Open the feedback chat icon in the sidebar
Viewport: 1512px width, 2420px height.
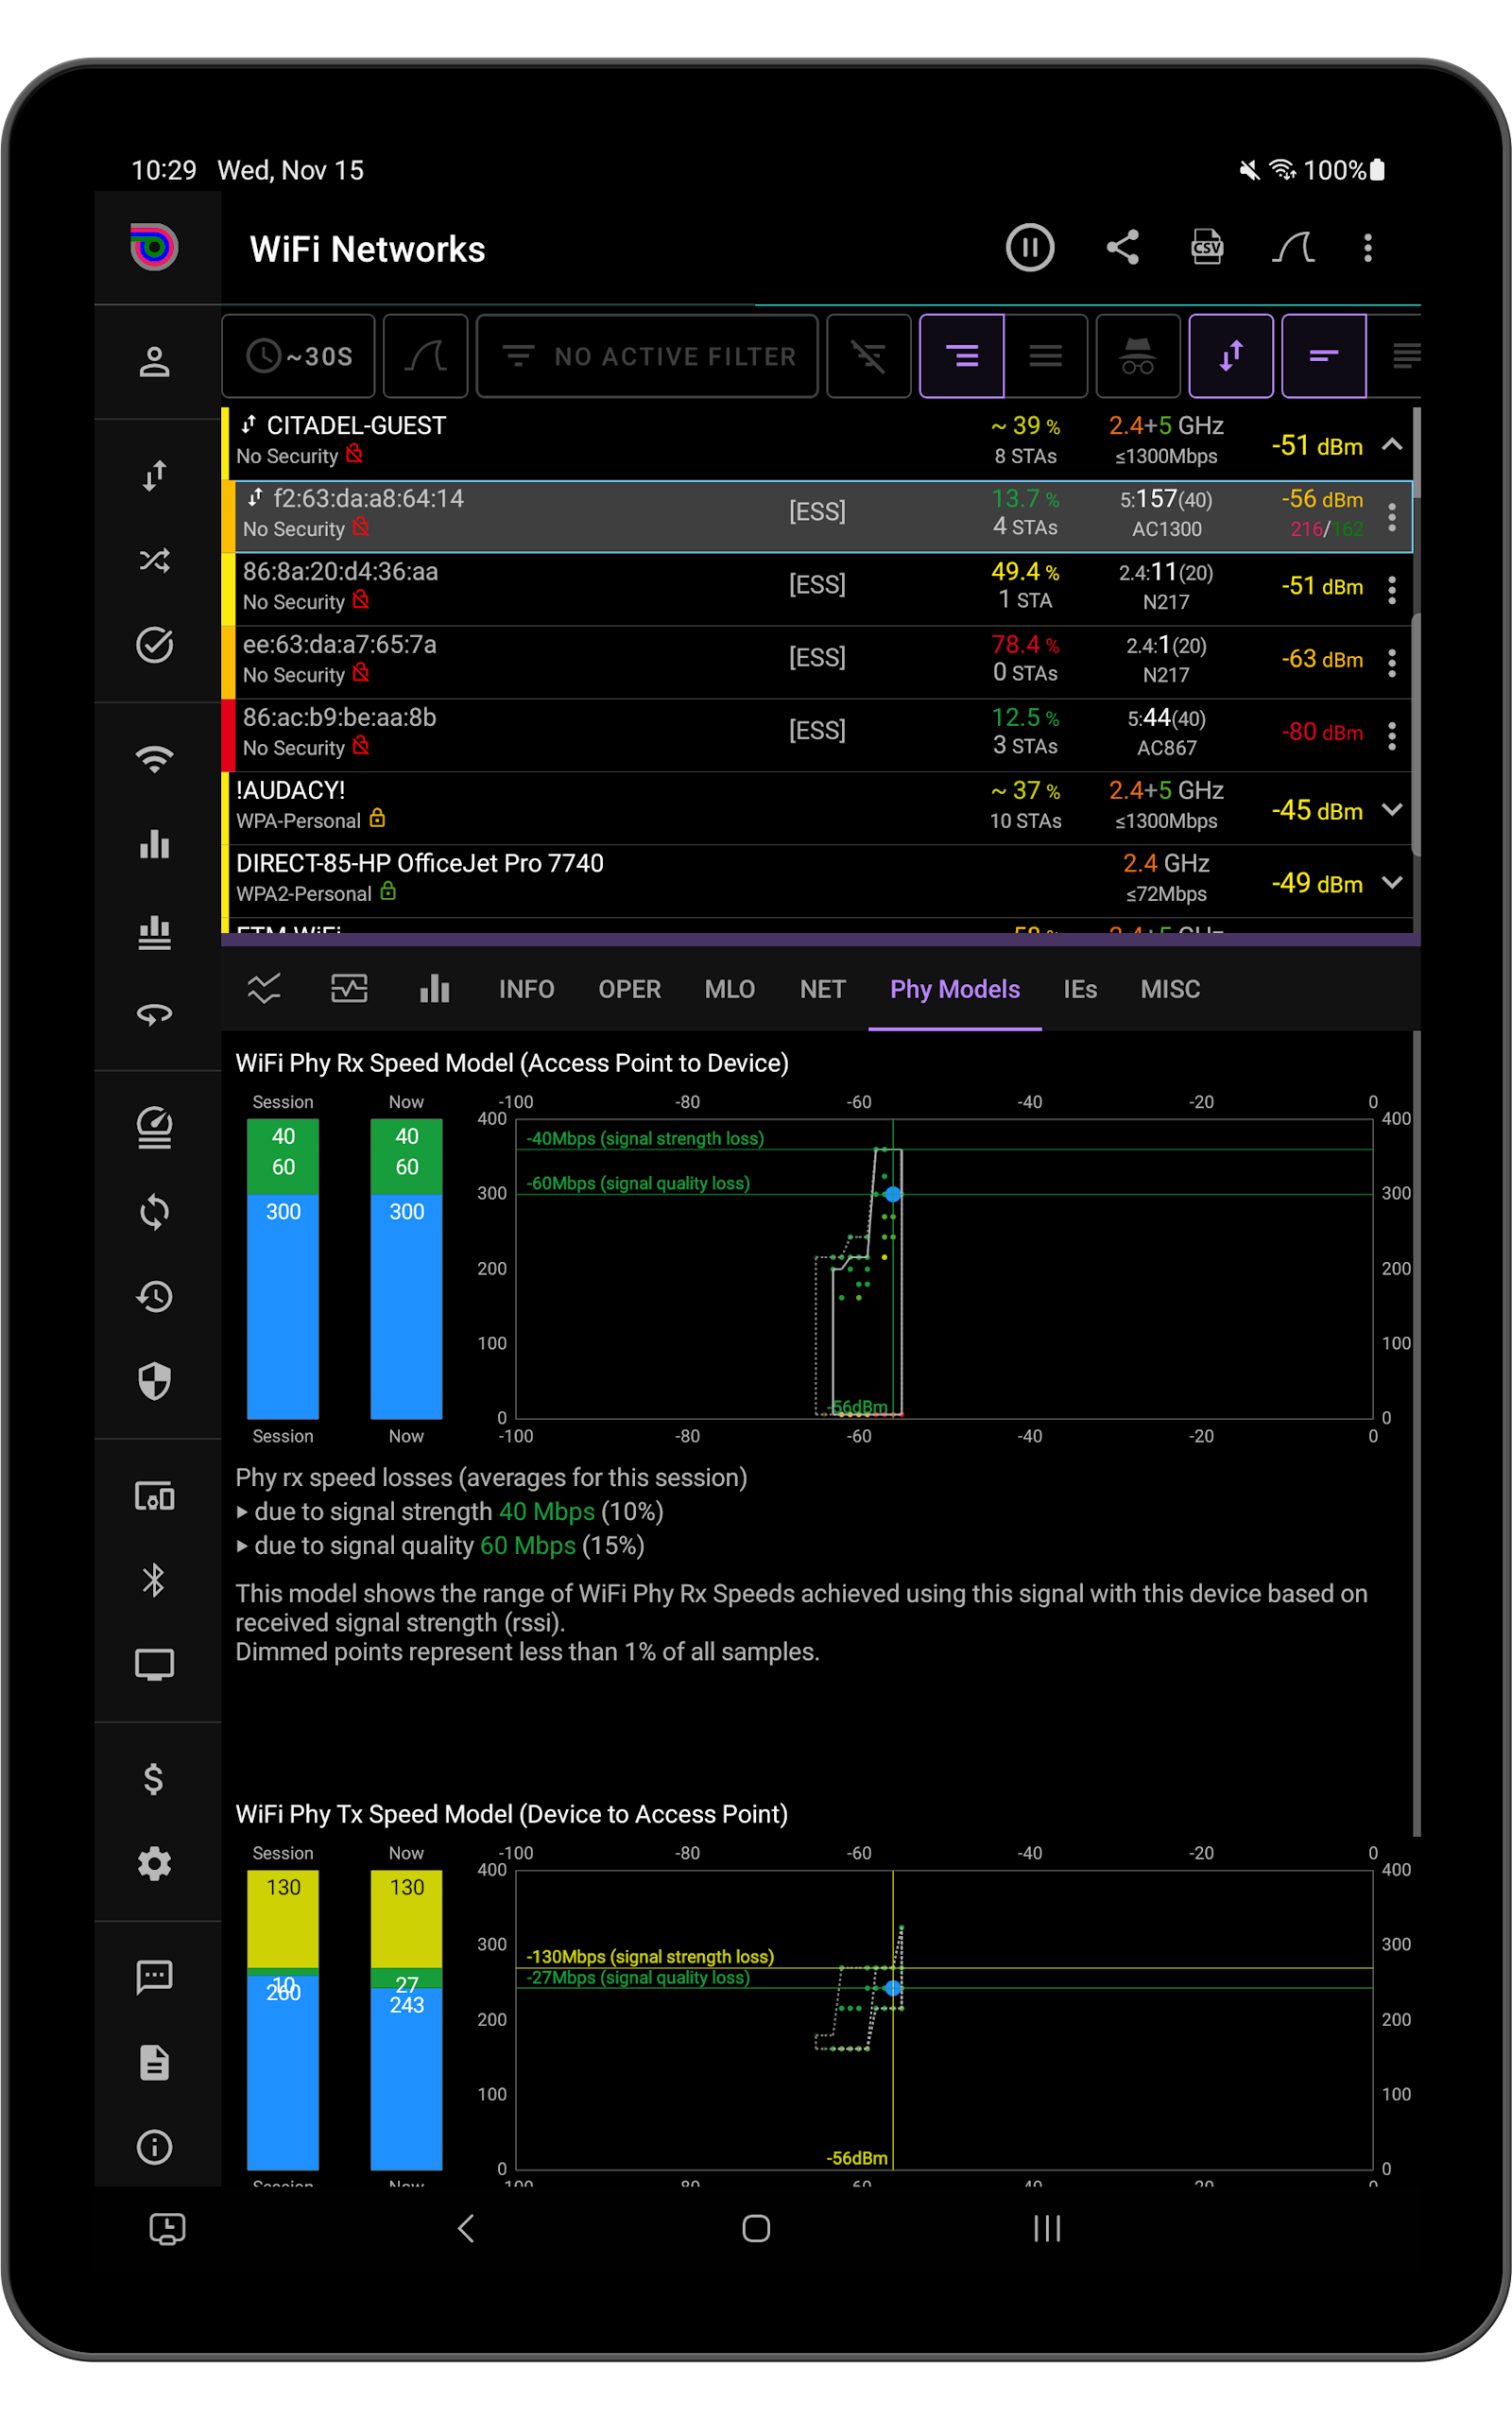tap(155, 1976)
